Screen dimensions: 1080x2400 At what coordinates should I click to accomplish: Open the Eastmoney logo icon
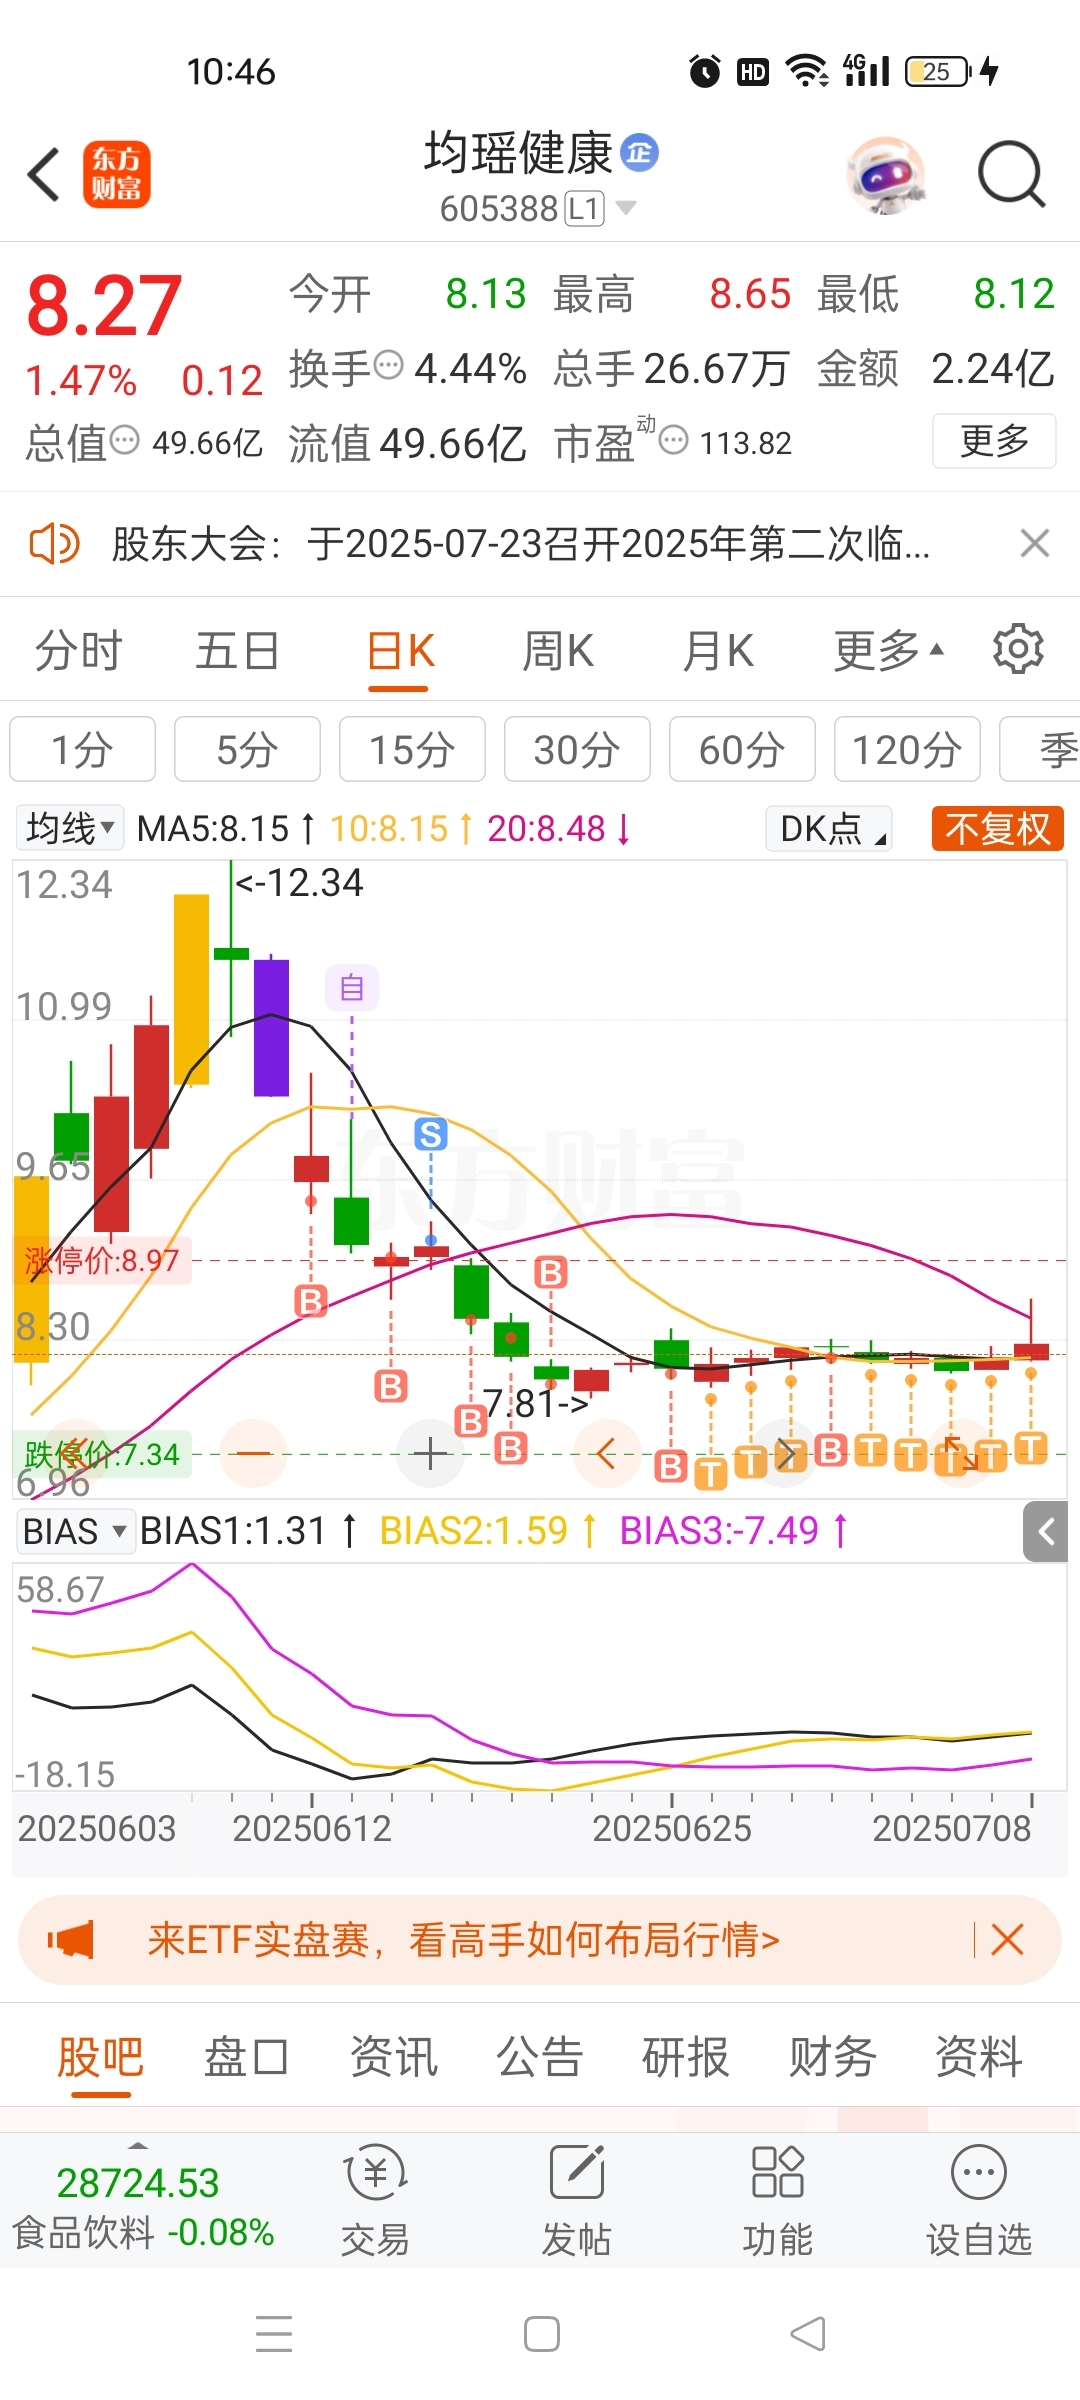(116, 174)
